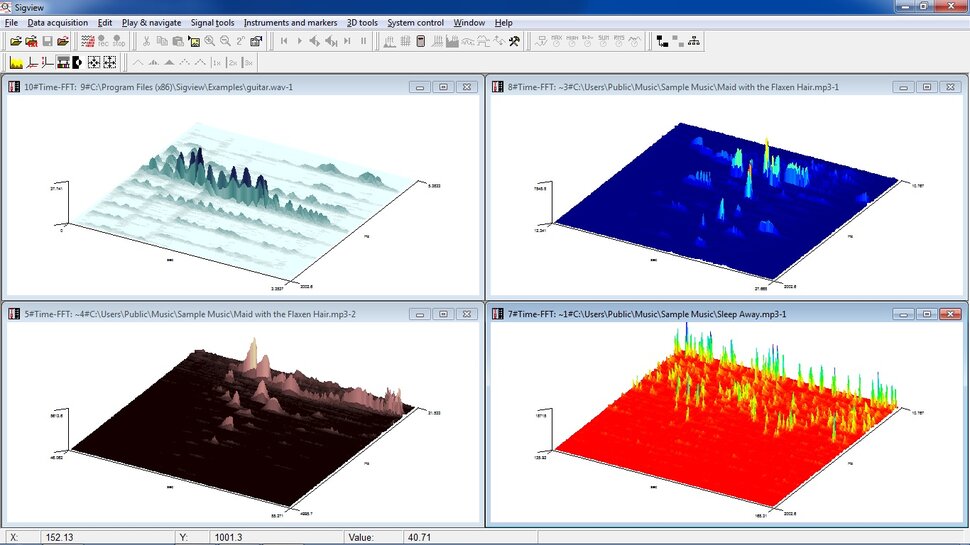Image resolution: width=970 pixels, height=545 pixels.
Task: Select the guitar.wav-1 Time-FFT window title
Action: 158,87
